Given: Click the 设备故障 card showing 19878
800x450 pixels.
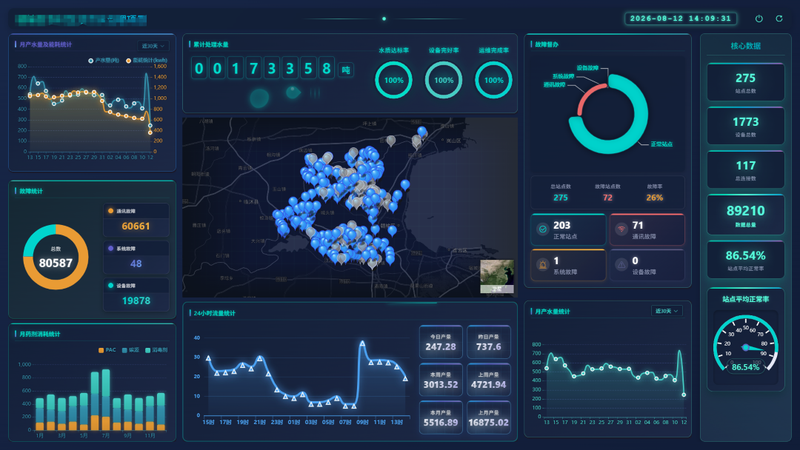Looking at the screenshot, I should tap(136, 294).
